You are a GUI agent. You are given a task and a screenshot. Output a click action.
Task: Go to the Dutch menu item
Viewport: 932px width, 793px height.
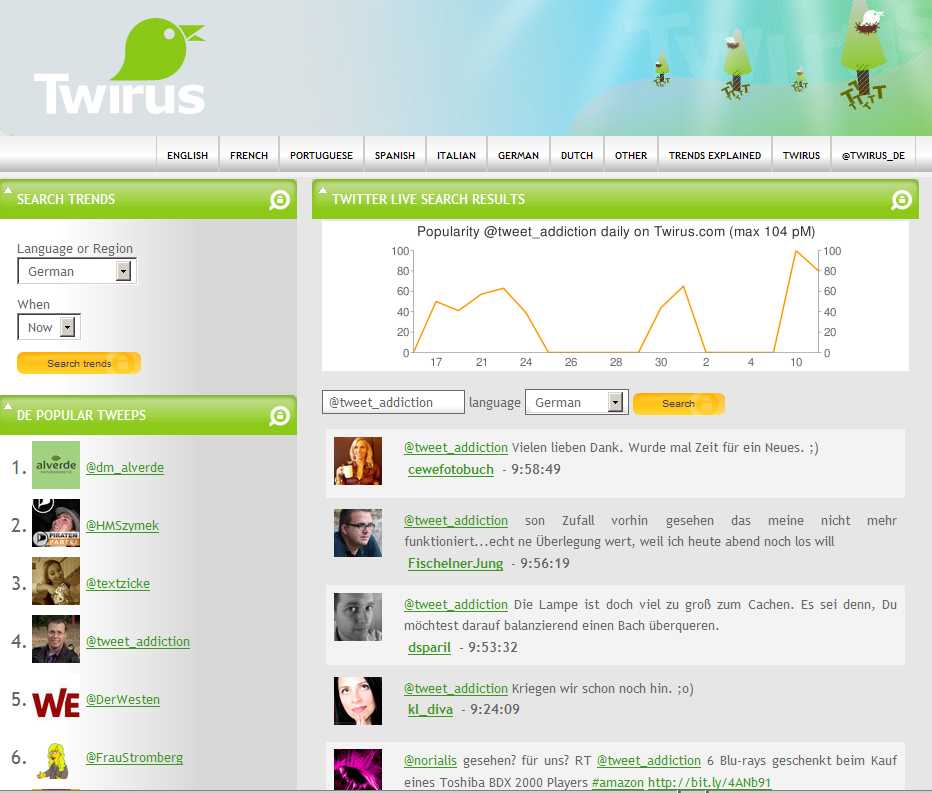[577, 155]
